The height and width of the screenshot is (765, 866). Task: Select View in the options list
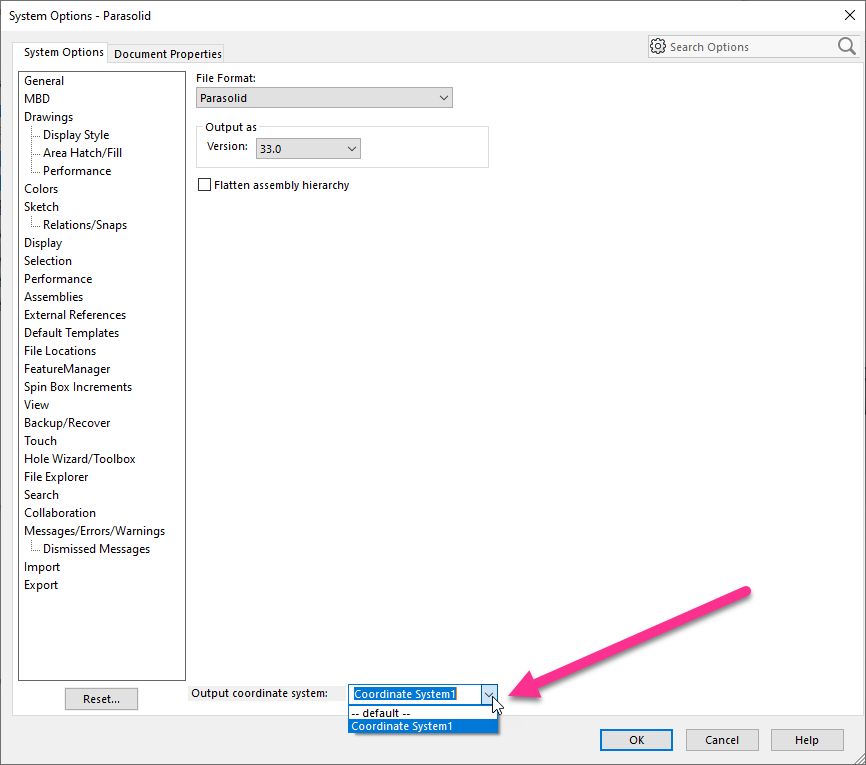pyautogui.click(x=36, y=405)
